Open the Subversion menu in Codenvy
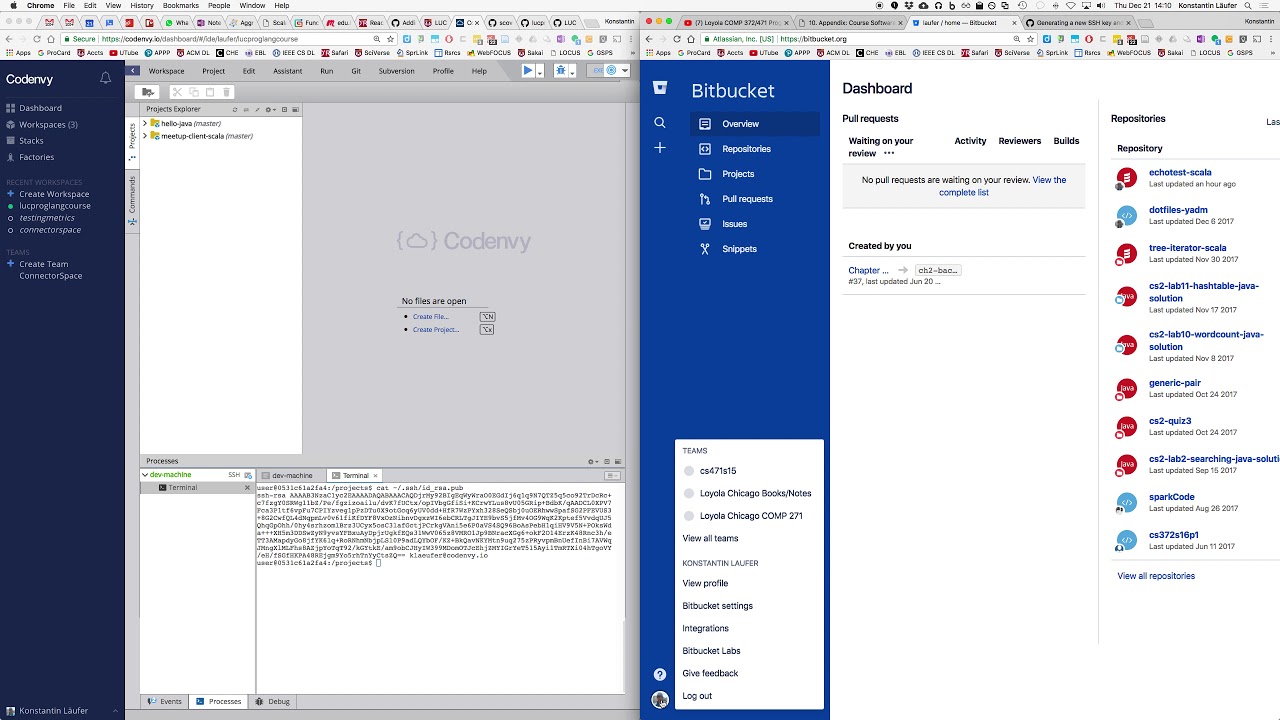This screenshot has width=1280, height=720. [397, 71]
